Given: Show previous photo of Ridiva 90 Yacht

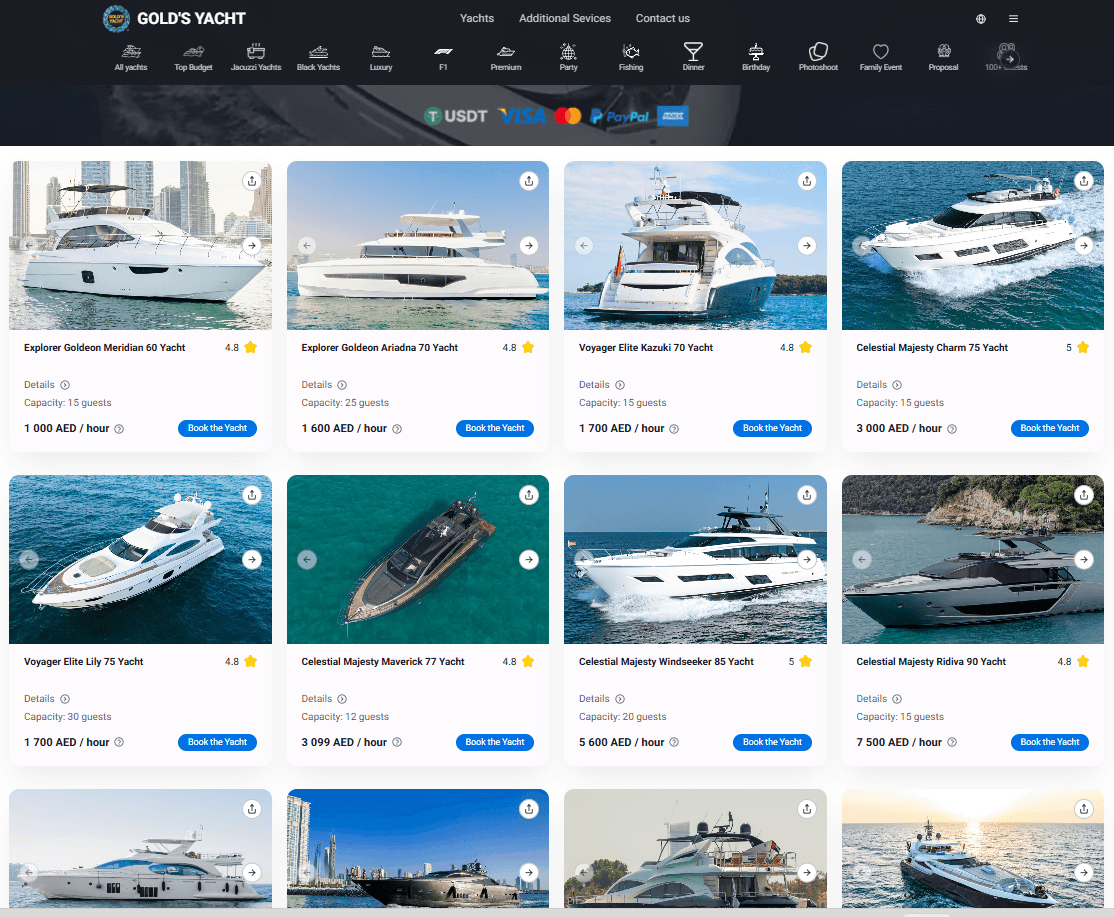Looking at the screenshot, I should tap(862, 560).
